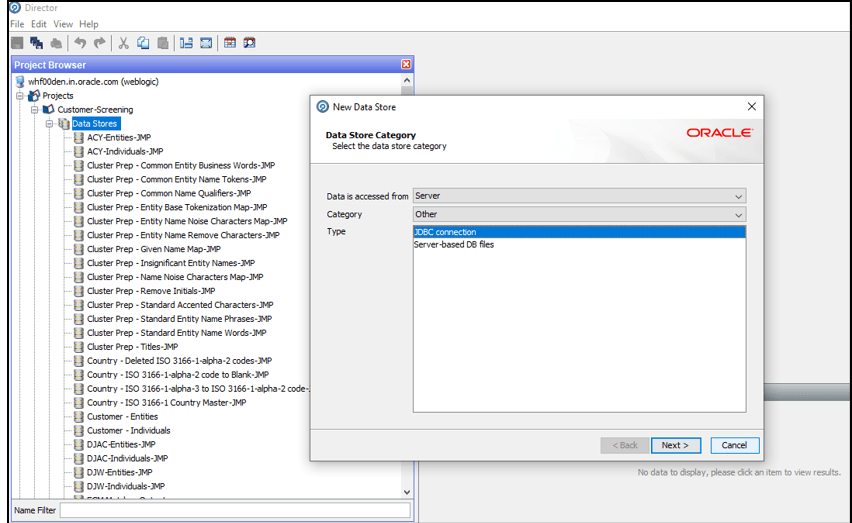Close the Project Browser panel
This screenshot has width=852, height=523.
[406, 64]
